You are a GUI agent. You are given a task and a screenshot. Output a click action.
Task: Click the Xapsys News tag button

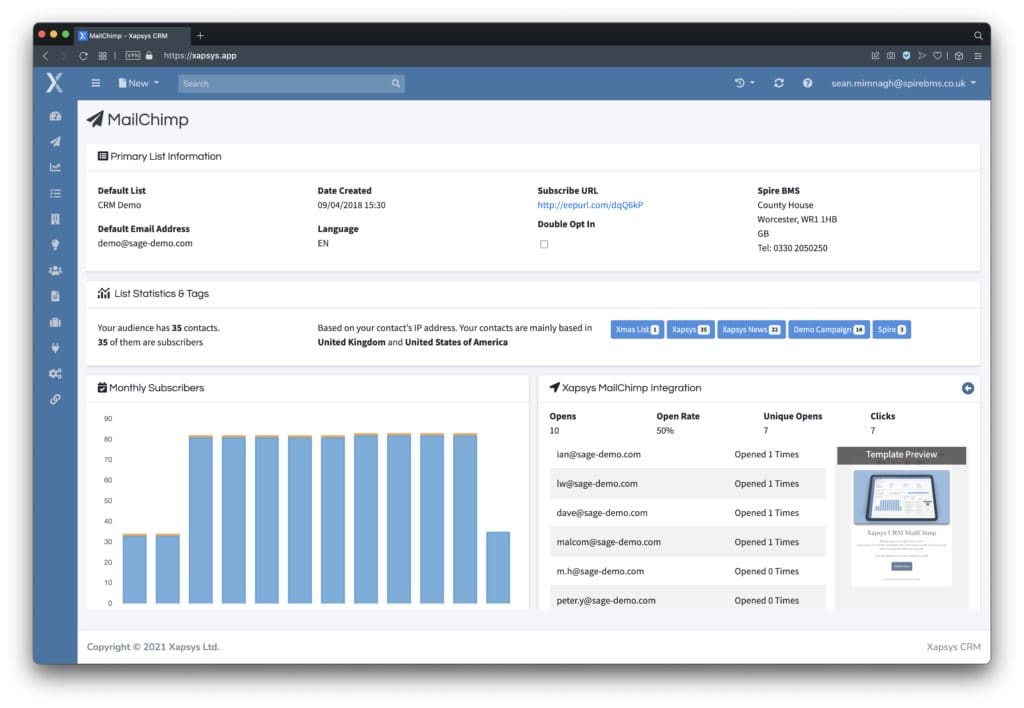tap(750, 329)
